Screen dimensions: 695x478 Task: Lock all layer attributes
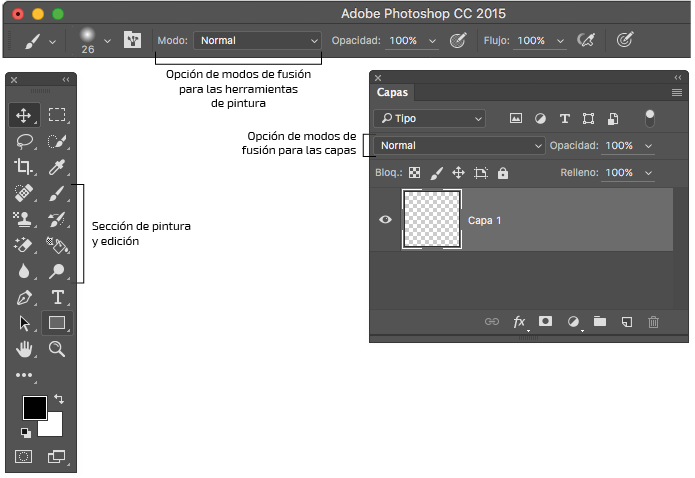point(503,172)
